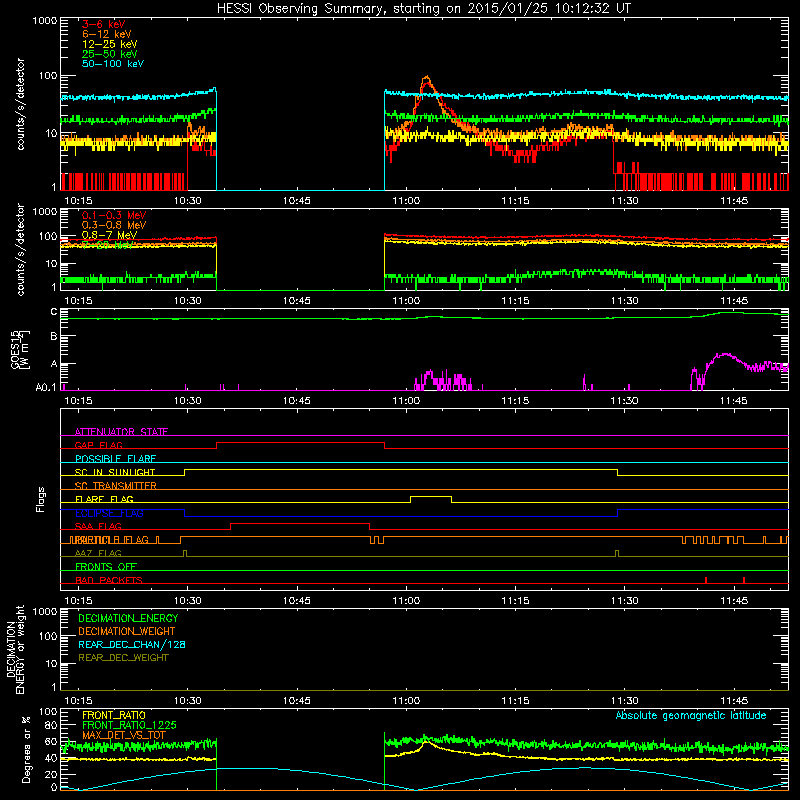The height and width of the screenshot is (800, 800).
Task: Click the C level tick on GOES panel
Action: click(54, 312)
